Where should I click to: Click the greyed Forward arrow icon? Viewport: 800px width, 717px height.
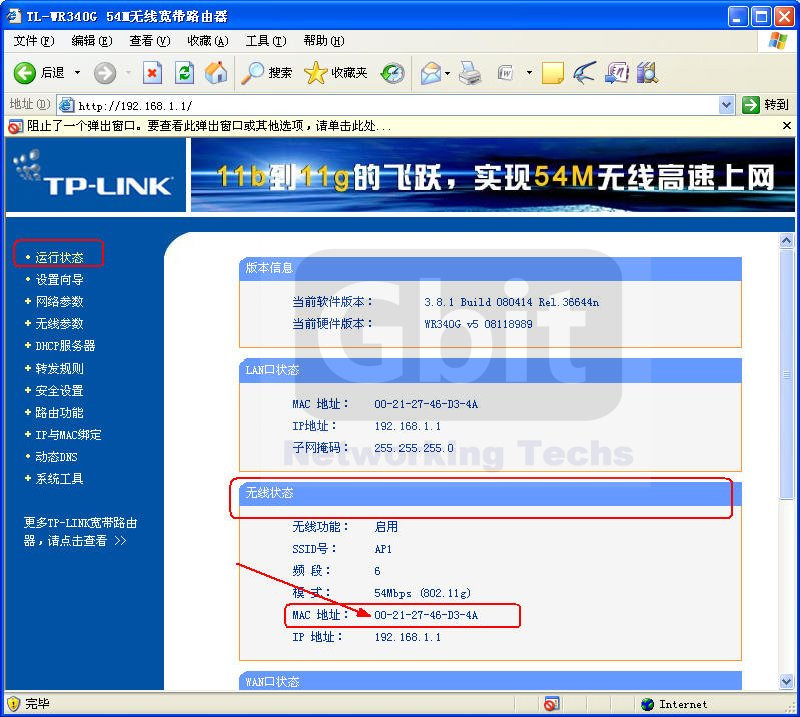click(105, 73)
